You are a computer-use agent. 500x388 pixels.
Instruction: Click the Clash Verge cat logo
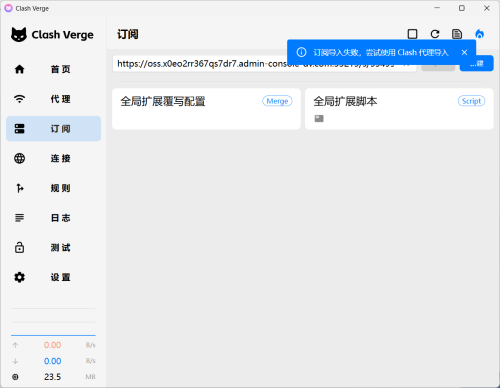click(19, 34)
